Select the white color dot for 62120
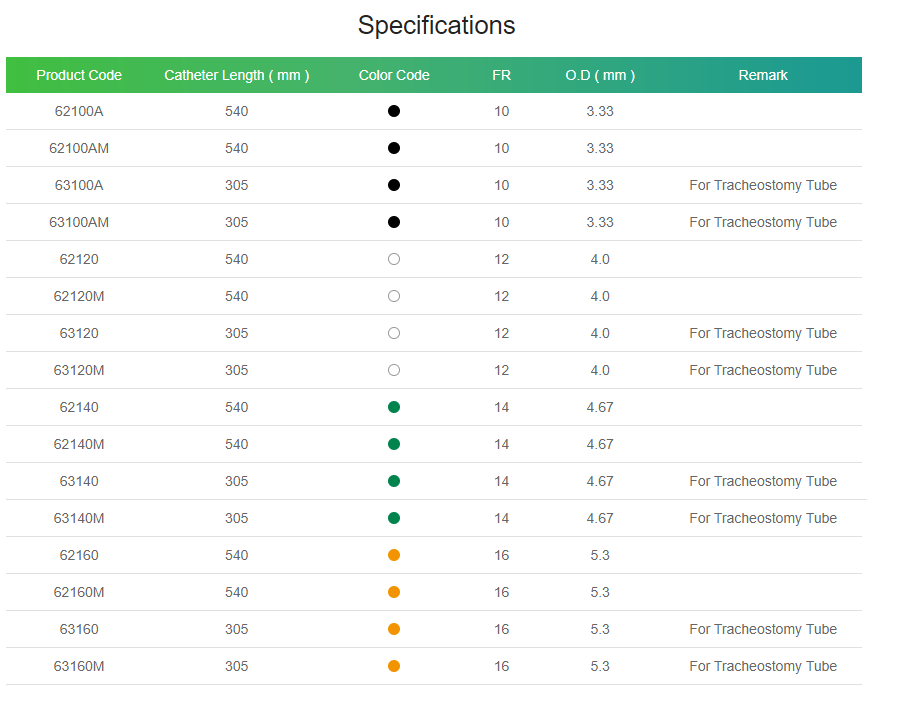 393,259
